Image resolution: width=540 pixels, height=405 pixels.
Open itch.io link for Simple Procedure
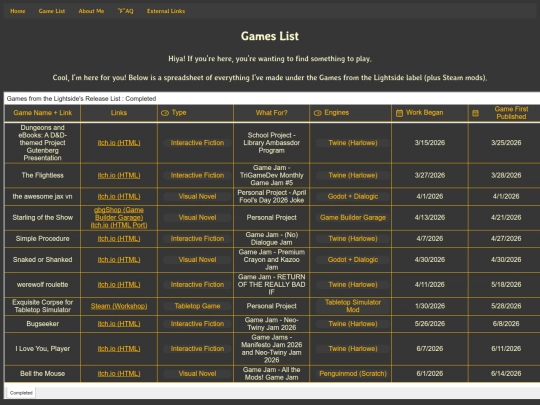(119, 239)
